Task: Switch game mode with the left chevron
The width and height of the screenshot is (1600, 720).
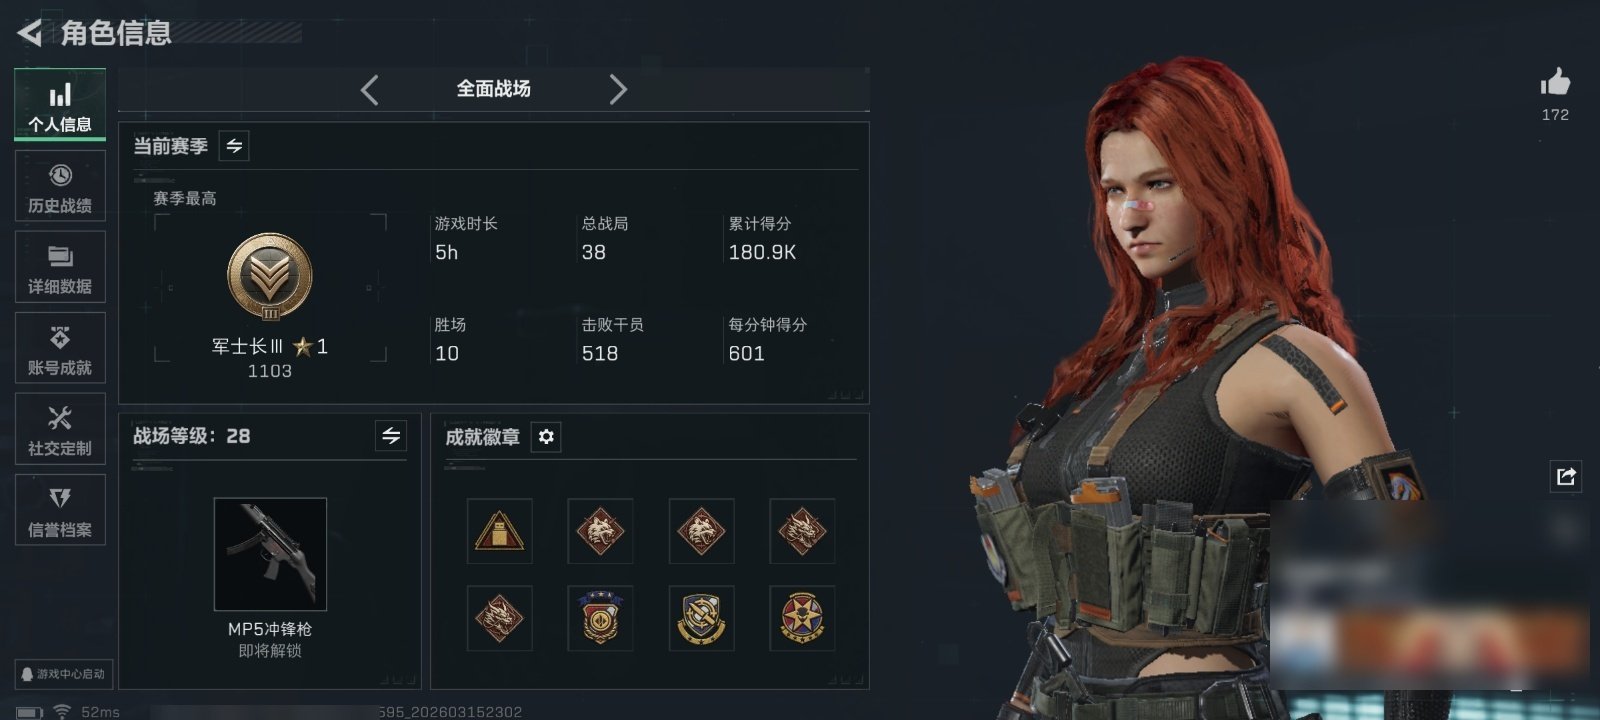Action: click(x=370, y=90)
